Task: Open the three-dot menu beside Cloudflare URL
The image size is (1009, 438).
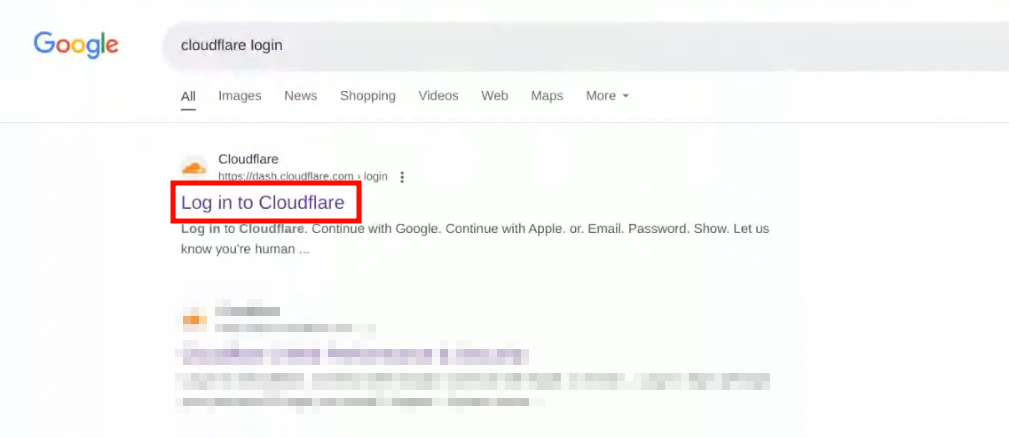Action: (402, 177)
